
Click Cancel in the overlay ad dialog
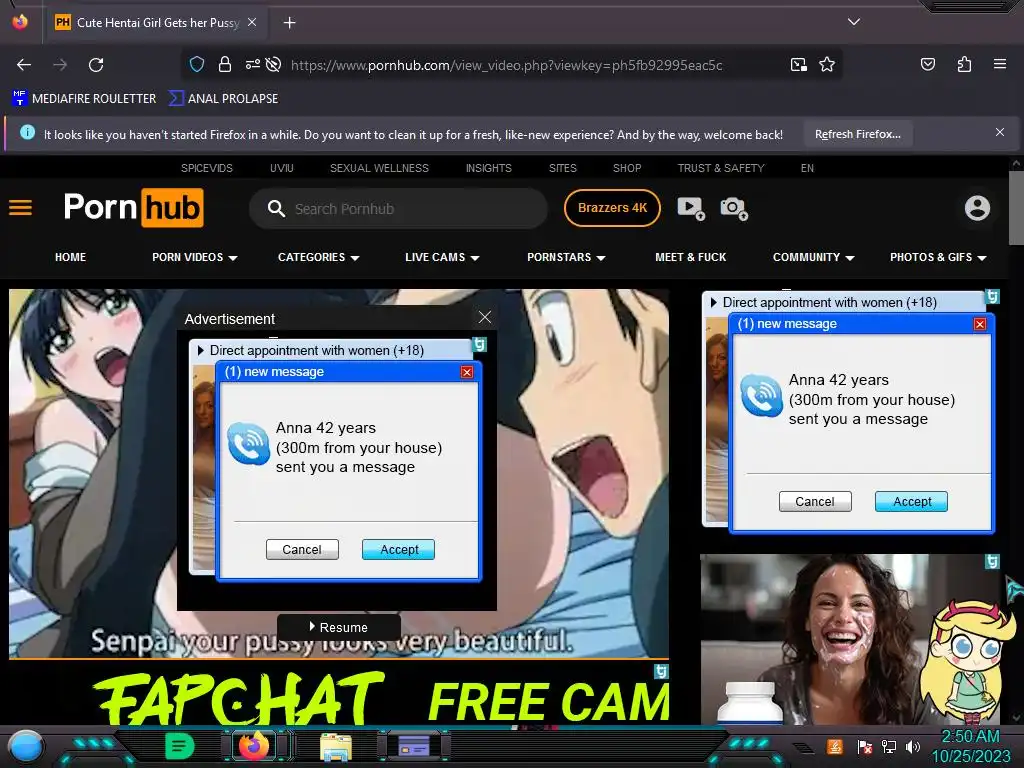302,550
